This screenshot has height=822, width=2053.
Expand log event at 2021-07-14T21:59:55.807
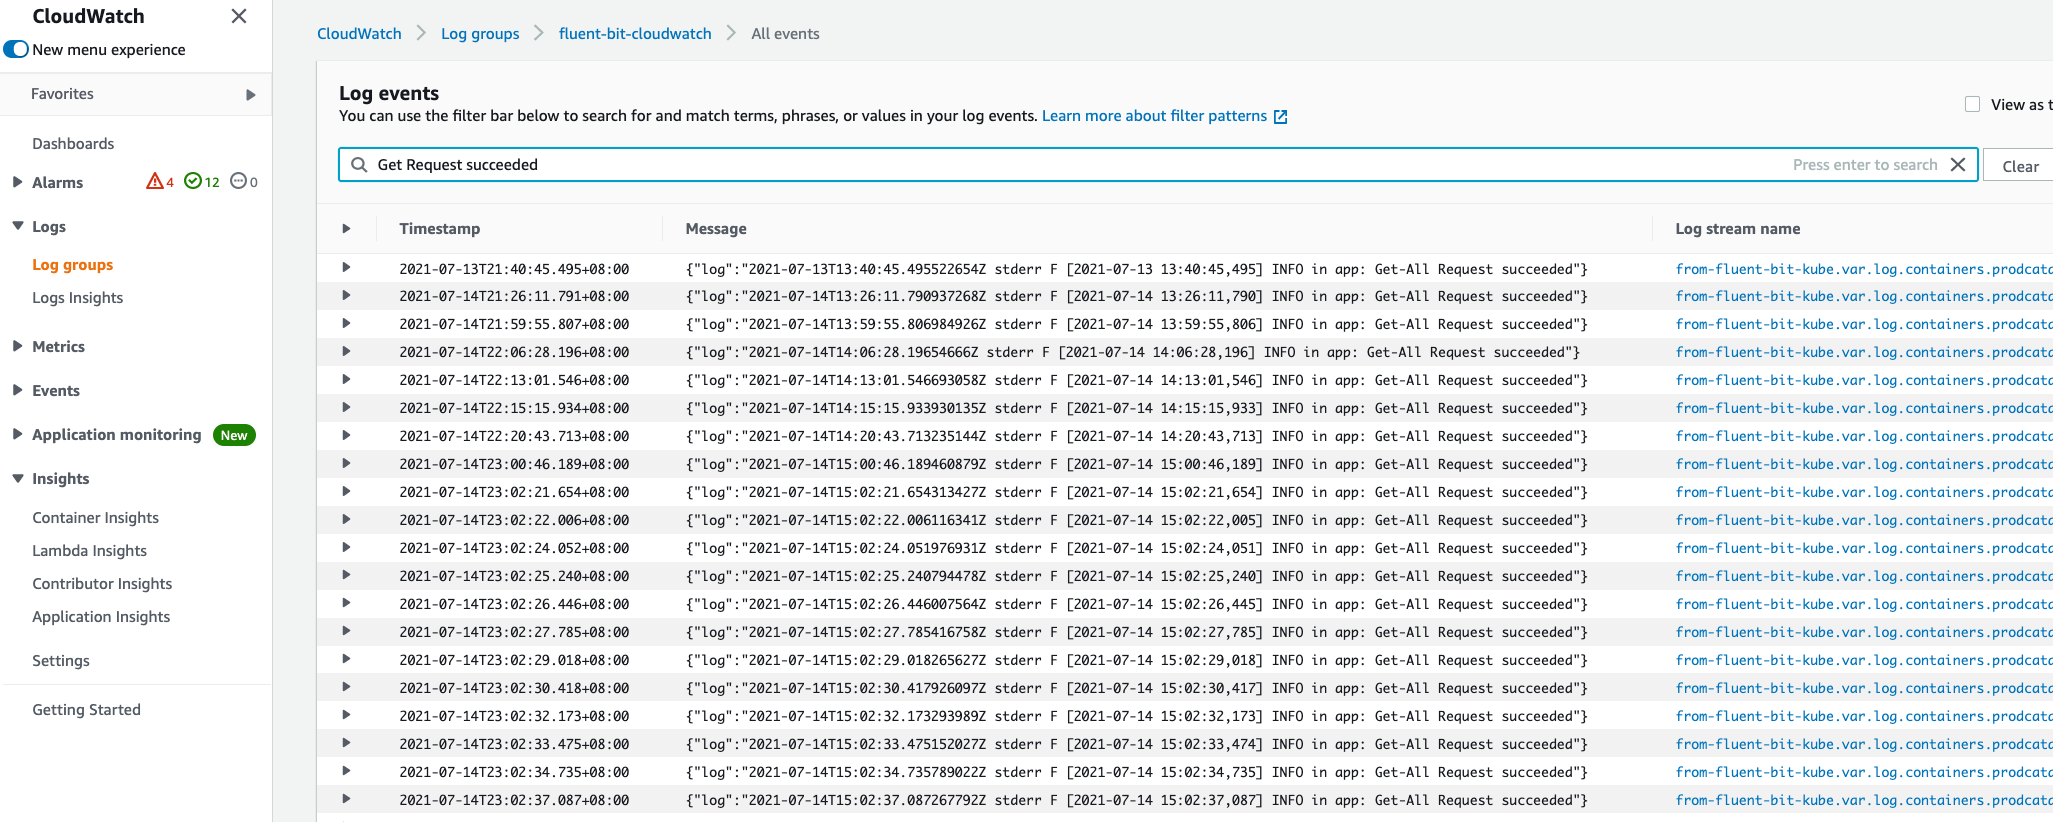346,323
